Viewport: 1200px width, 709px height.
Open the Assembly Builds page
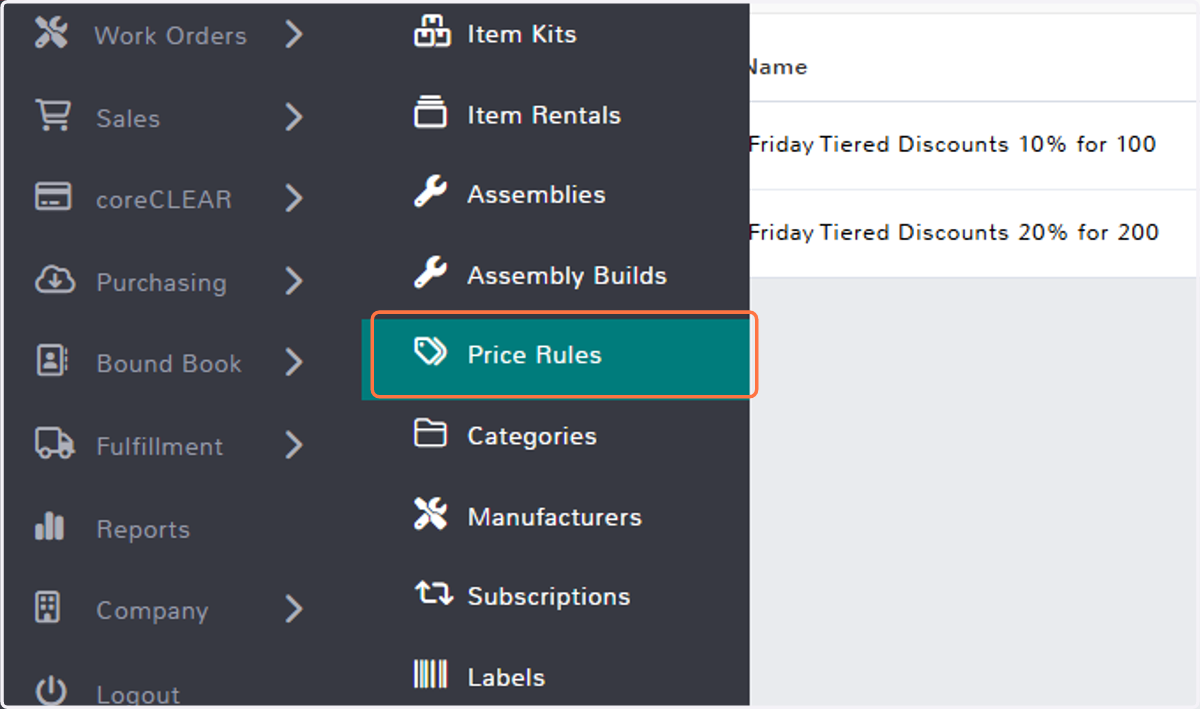pyautogui.click(x=567, y=276)
